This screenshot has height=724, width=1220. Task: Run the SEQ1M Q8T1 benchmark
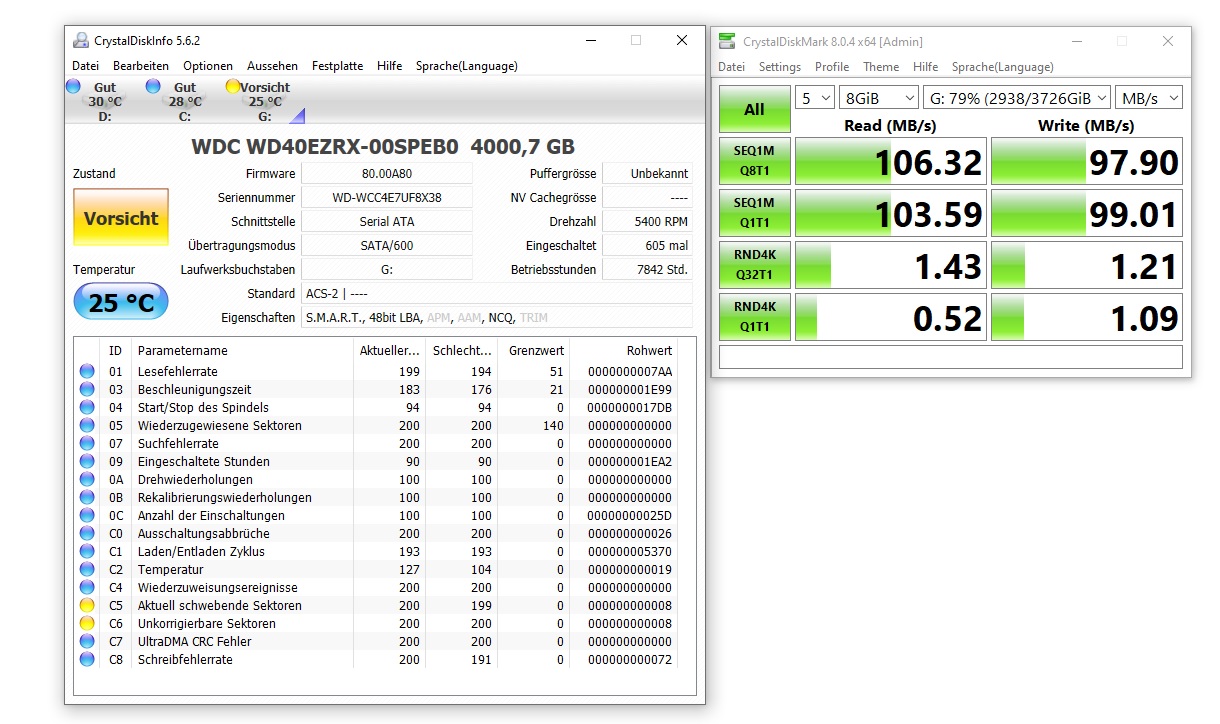coord(754,160)
